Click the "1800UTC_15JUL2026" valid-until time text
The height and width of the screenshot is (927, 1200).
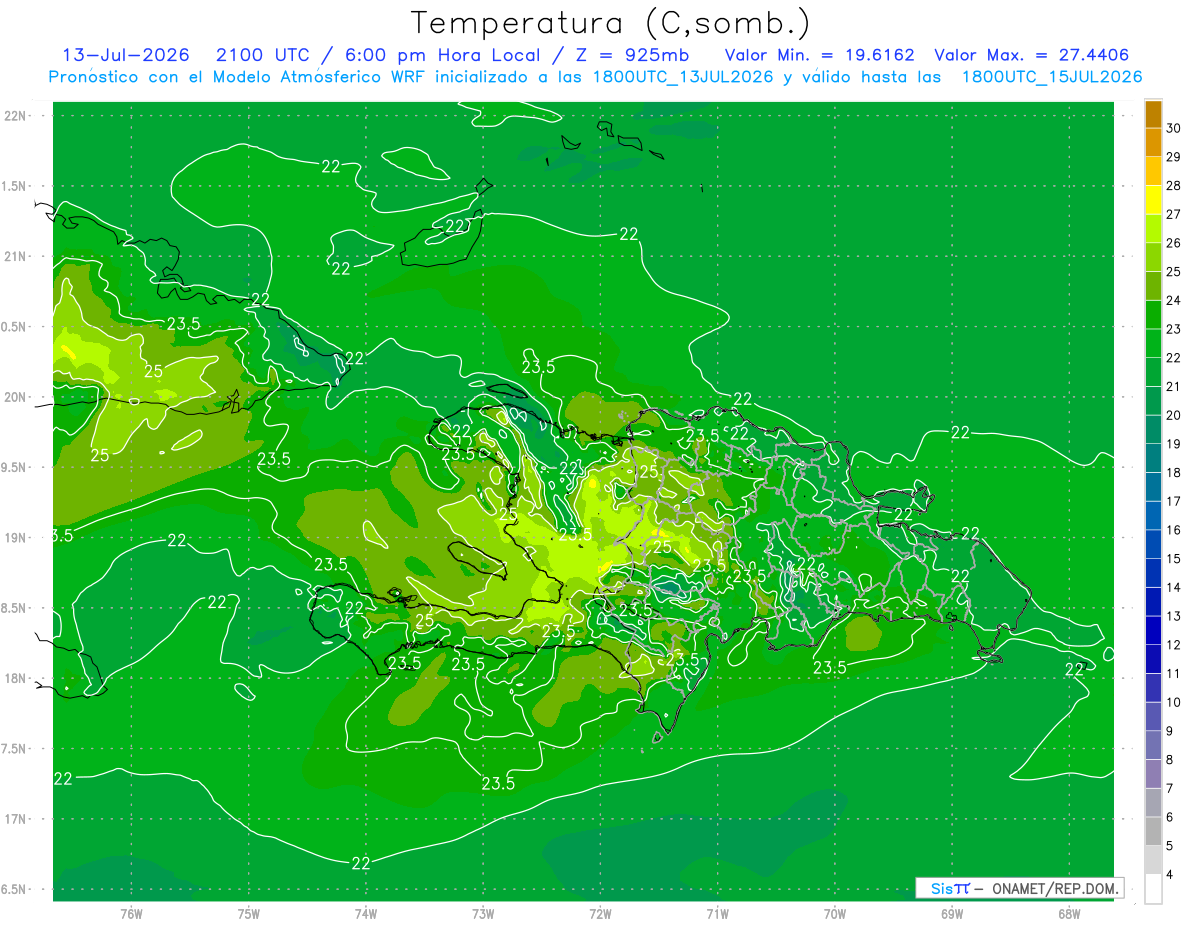(x=1052, y=77)
